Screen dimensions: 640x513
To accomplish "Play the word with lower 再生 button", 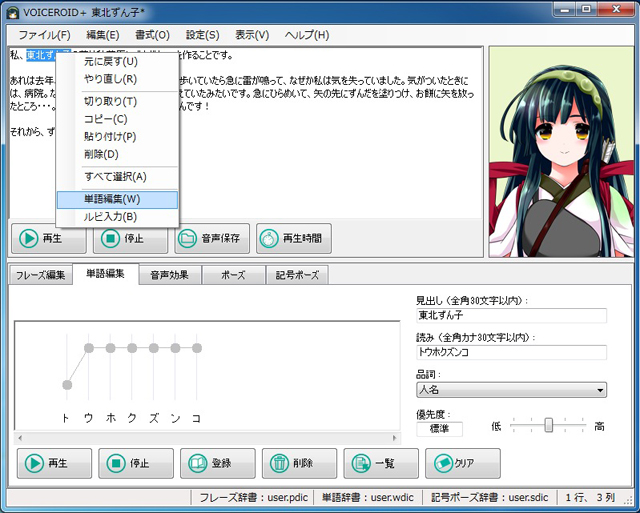I will (x=54, y=463).
